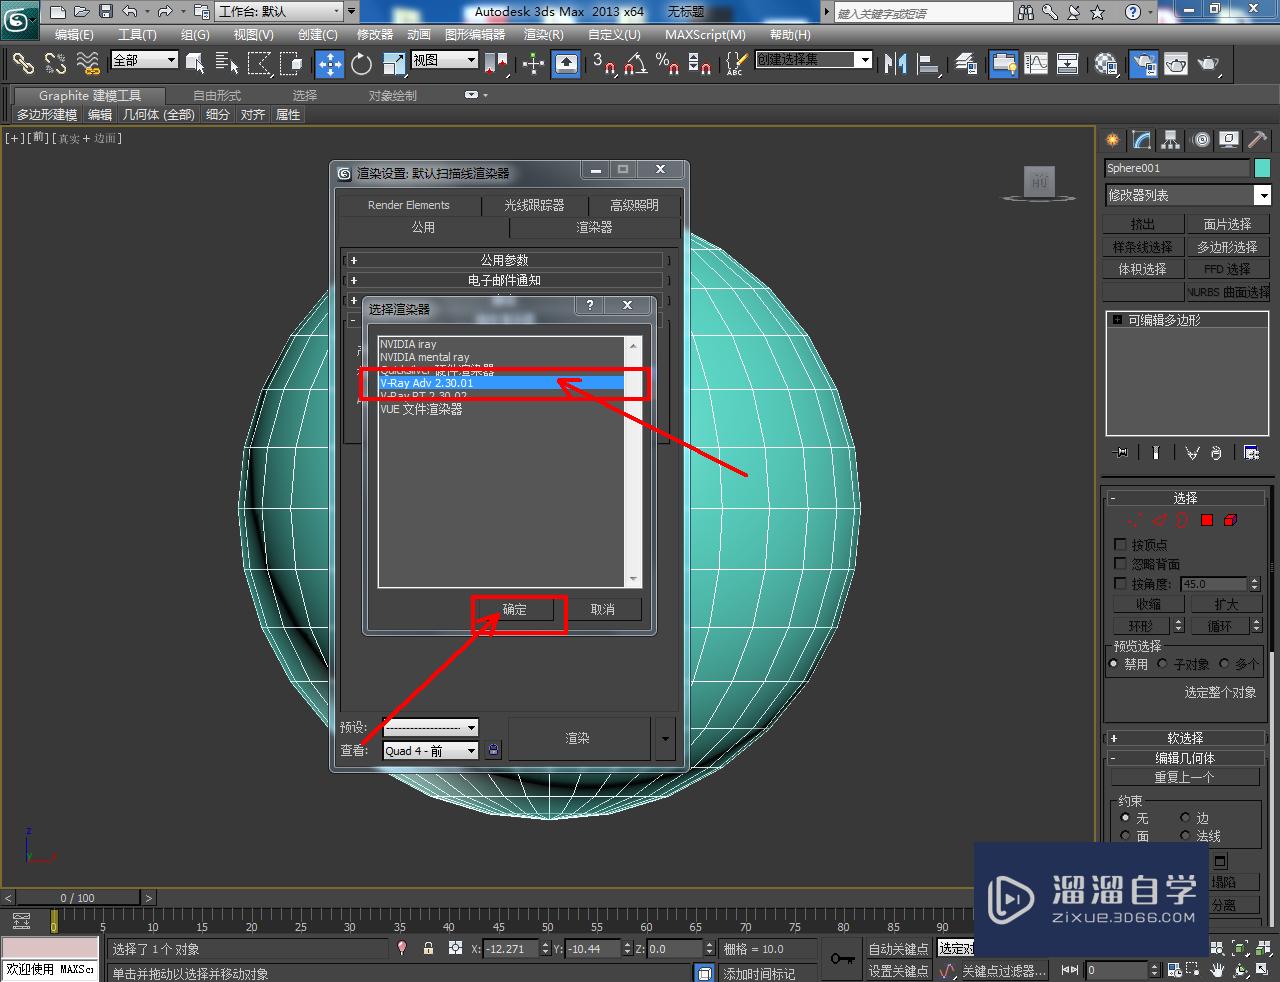Select the Select and Scale tool
The image size is (1280, 982).
[394, 64]
